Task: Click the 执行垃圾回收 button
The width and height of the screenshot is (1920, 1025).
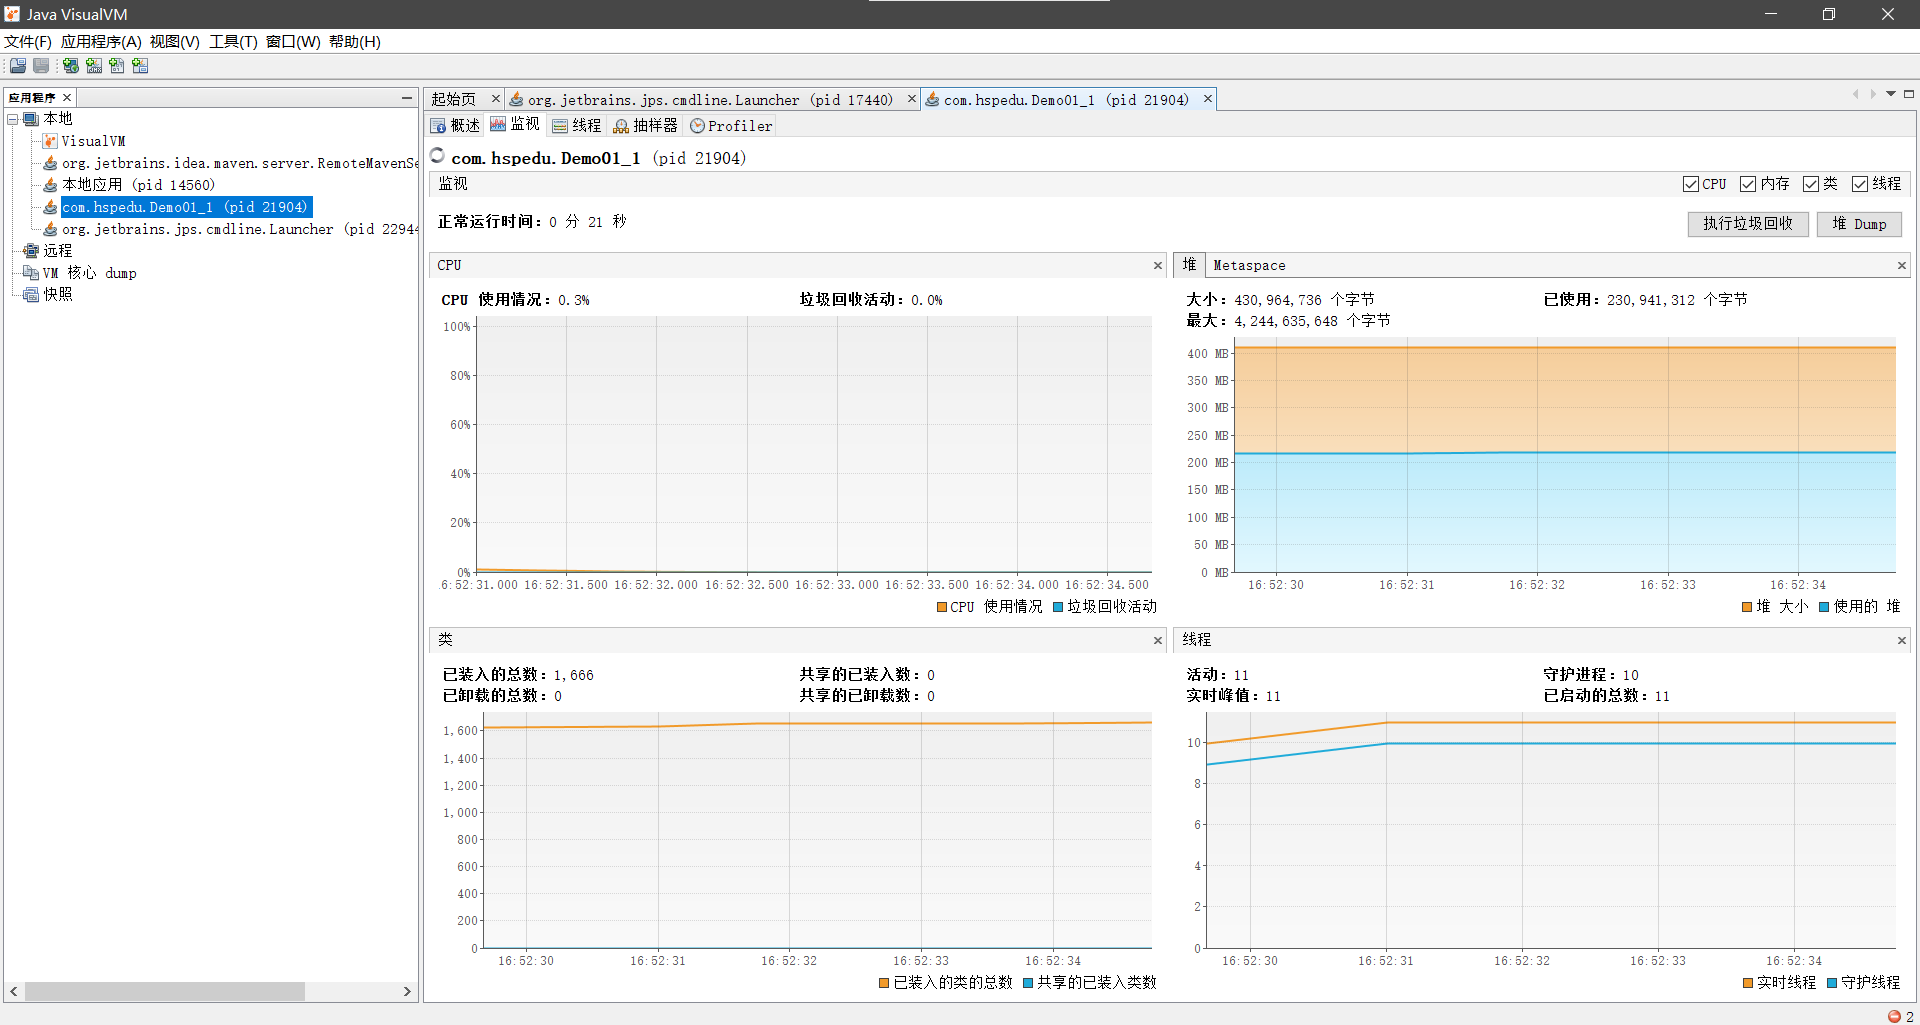Action: point(1748,224)
